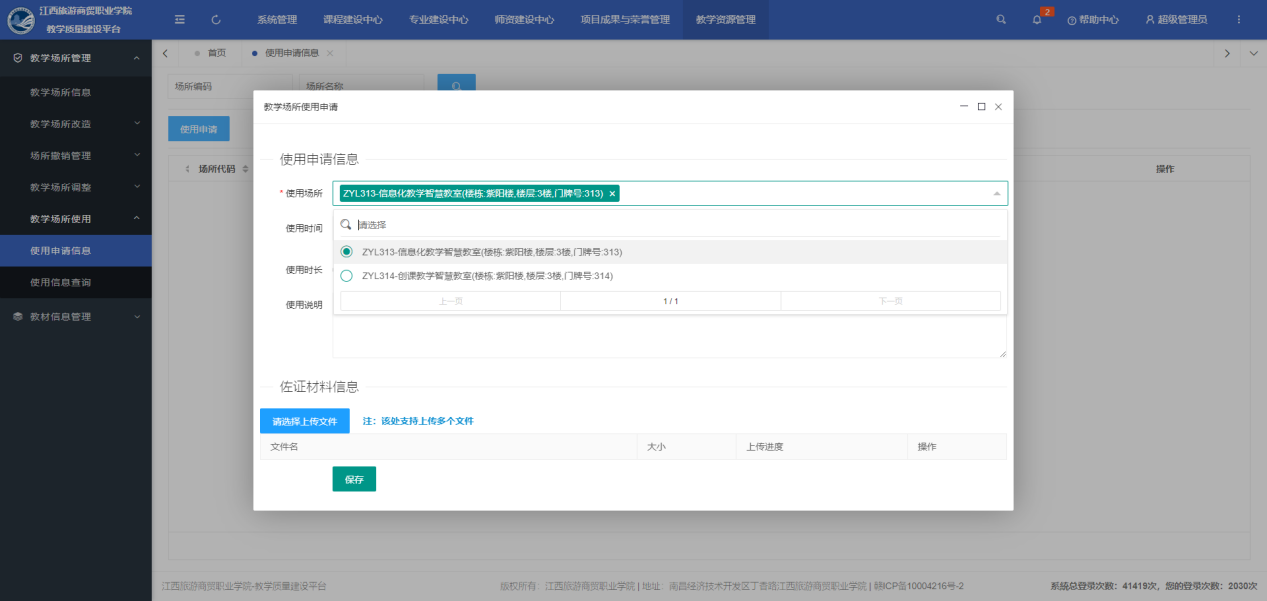Collapse the 教学场所使用 submenu
The image size is (1267, 601).
[x=137, y=219]
